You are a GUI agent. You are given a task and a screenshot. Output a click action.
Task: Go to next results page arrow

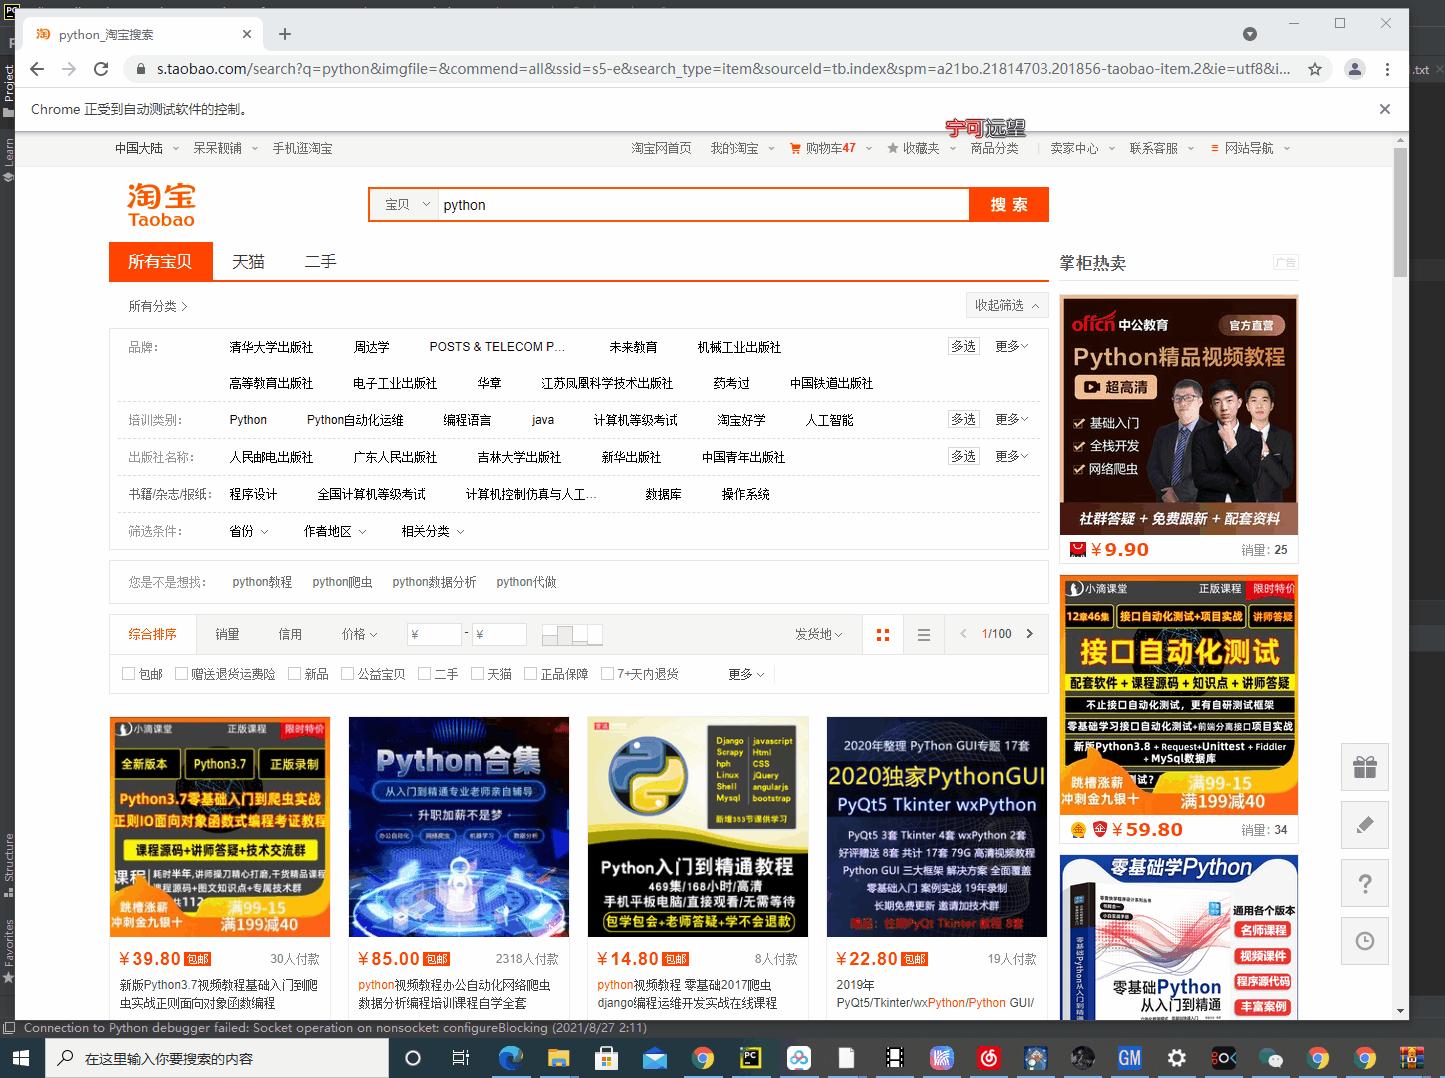1029,634
